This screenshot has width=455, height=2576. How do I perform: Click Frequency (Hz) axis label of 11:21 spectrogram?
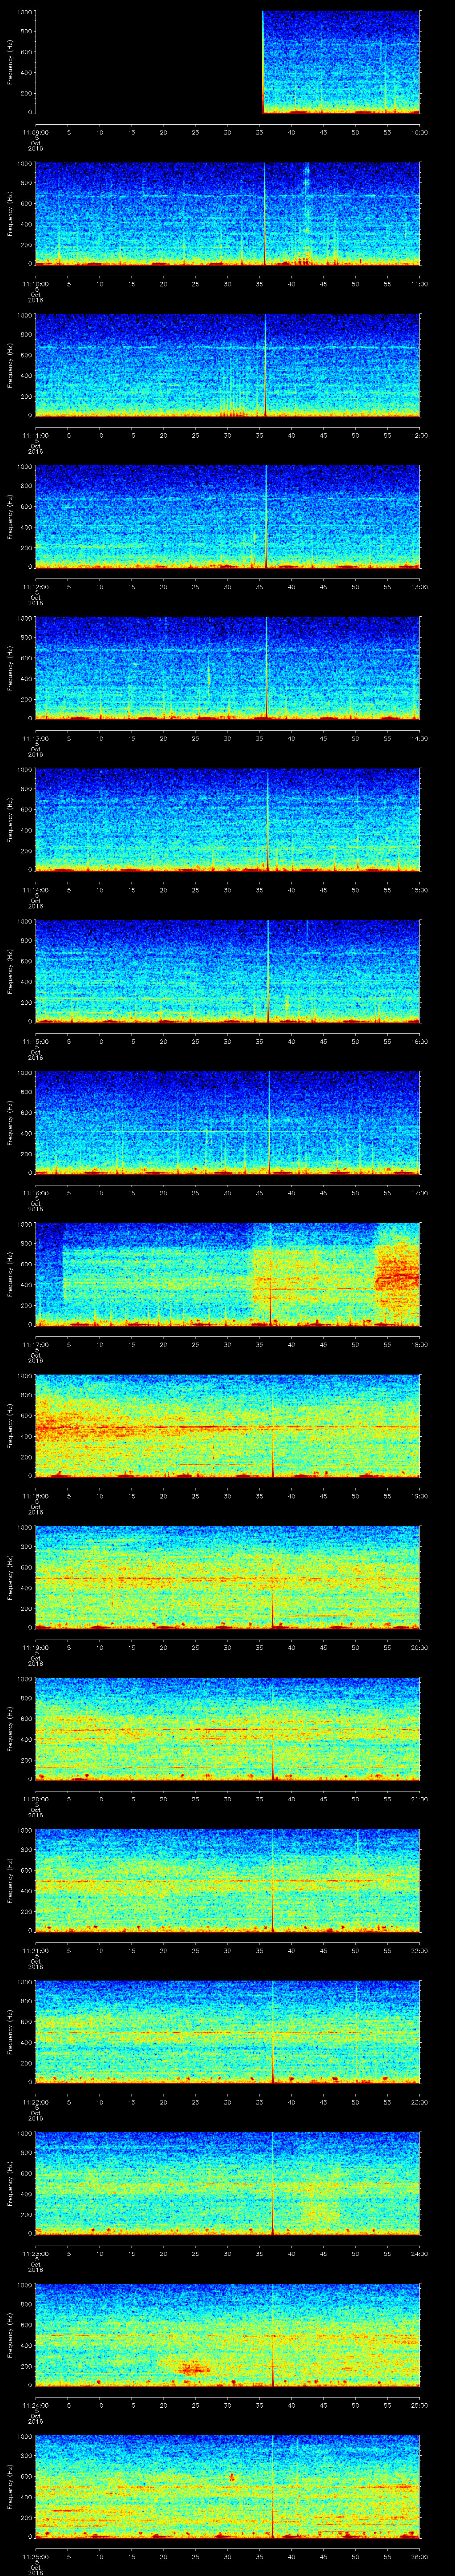(10, 1880)
